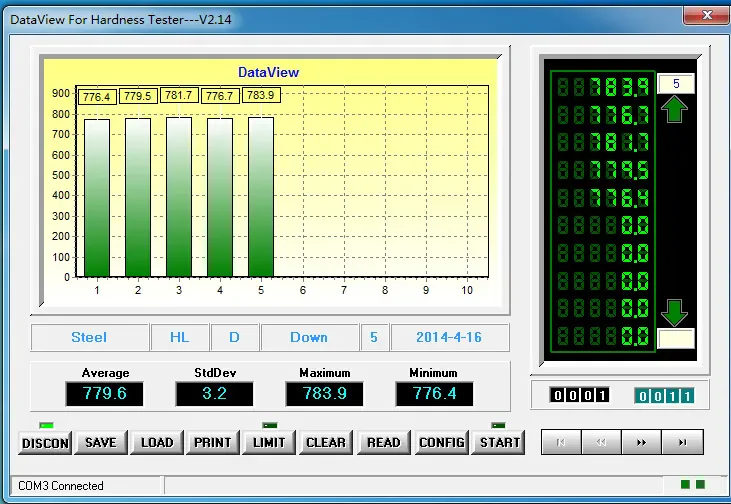
Task: Click the teal 0011 counter
Action: 664,396
